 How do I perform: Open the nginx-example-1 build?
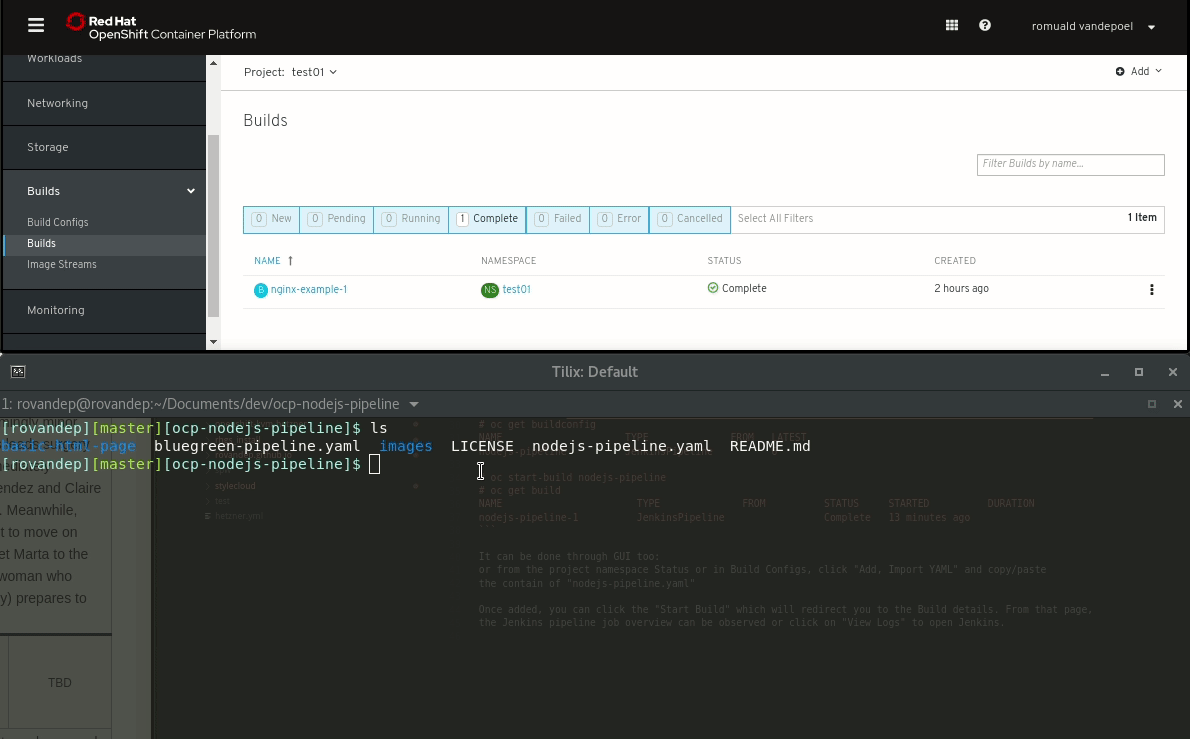[x=309, y=290]
